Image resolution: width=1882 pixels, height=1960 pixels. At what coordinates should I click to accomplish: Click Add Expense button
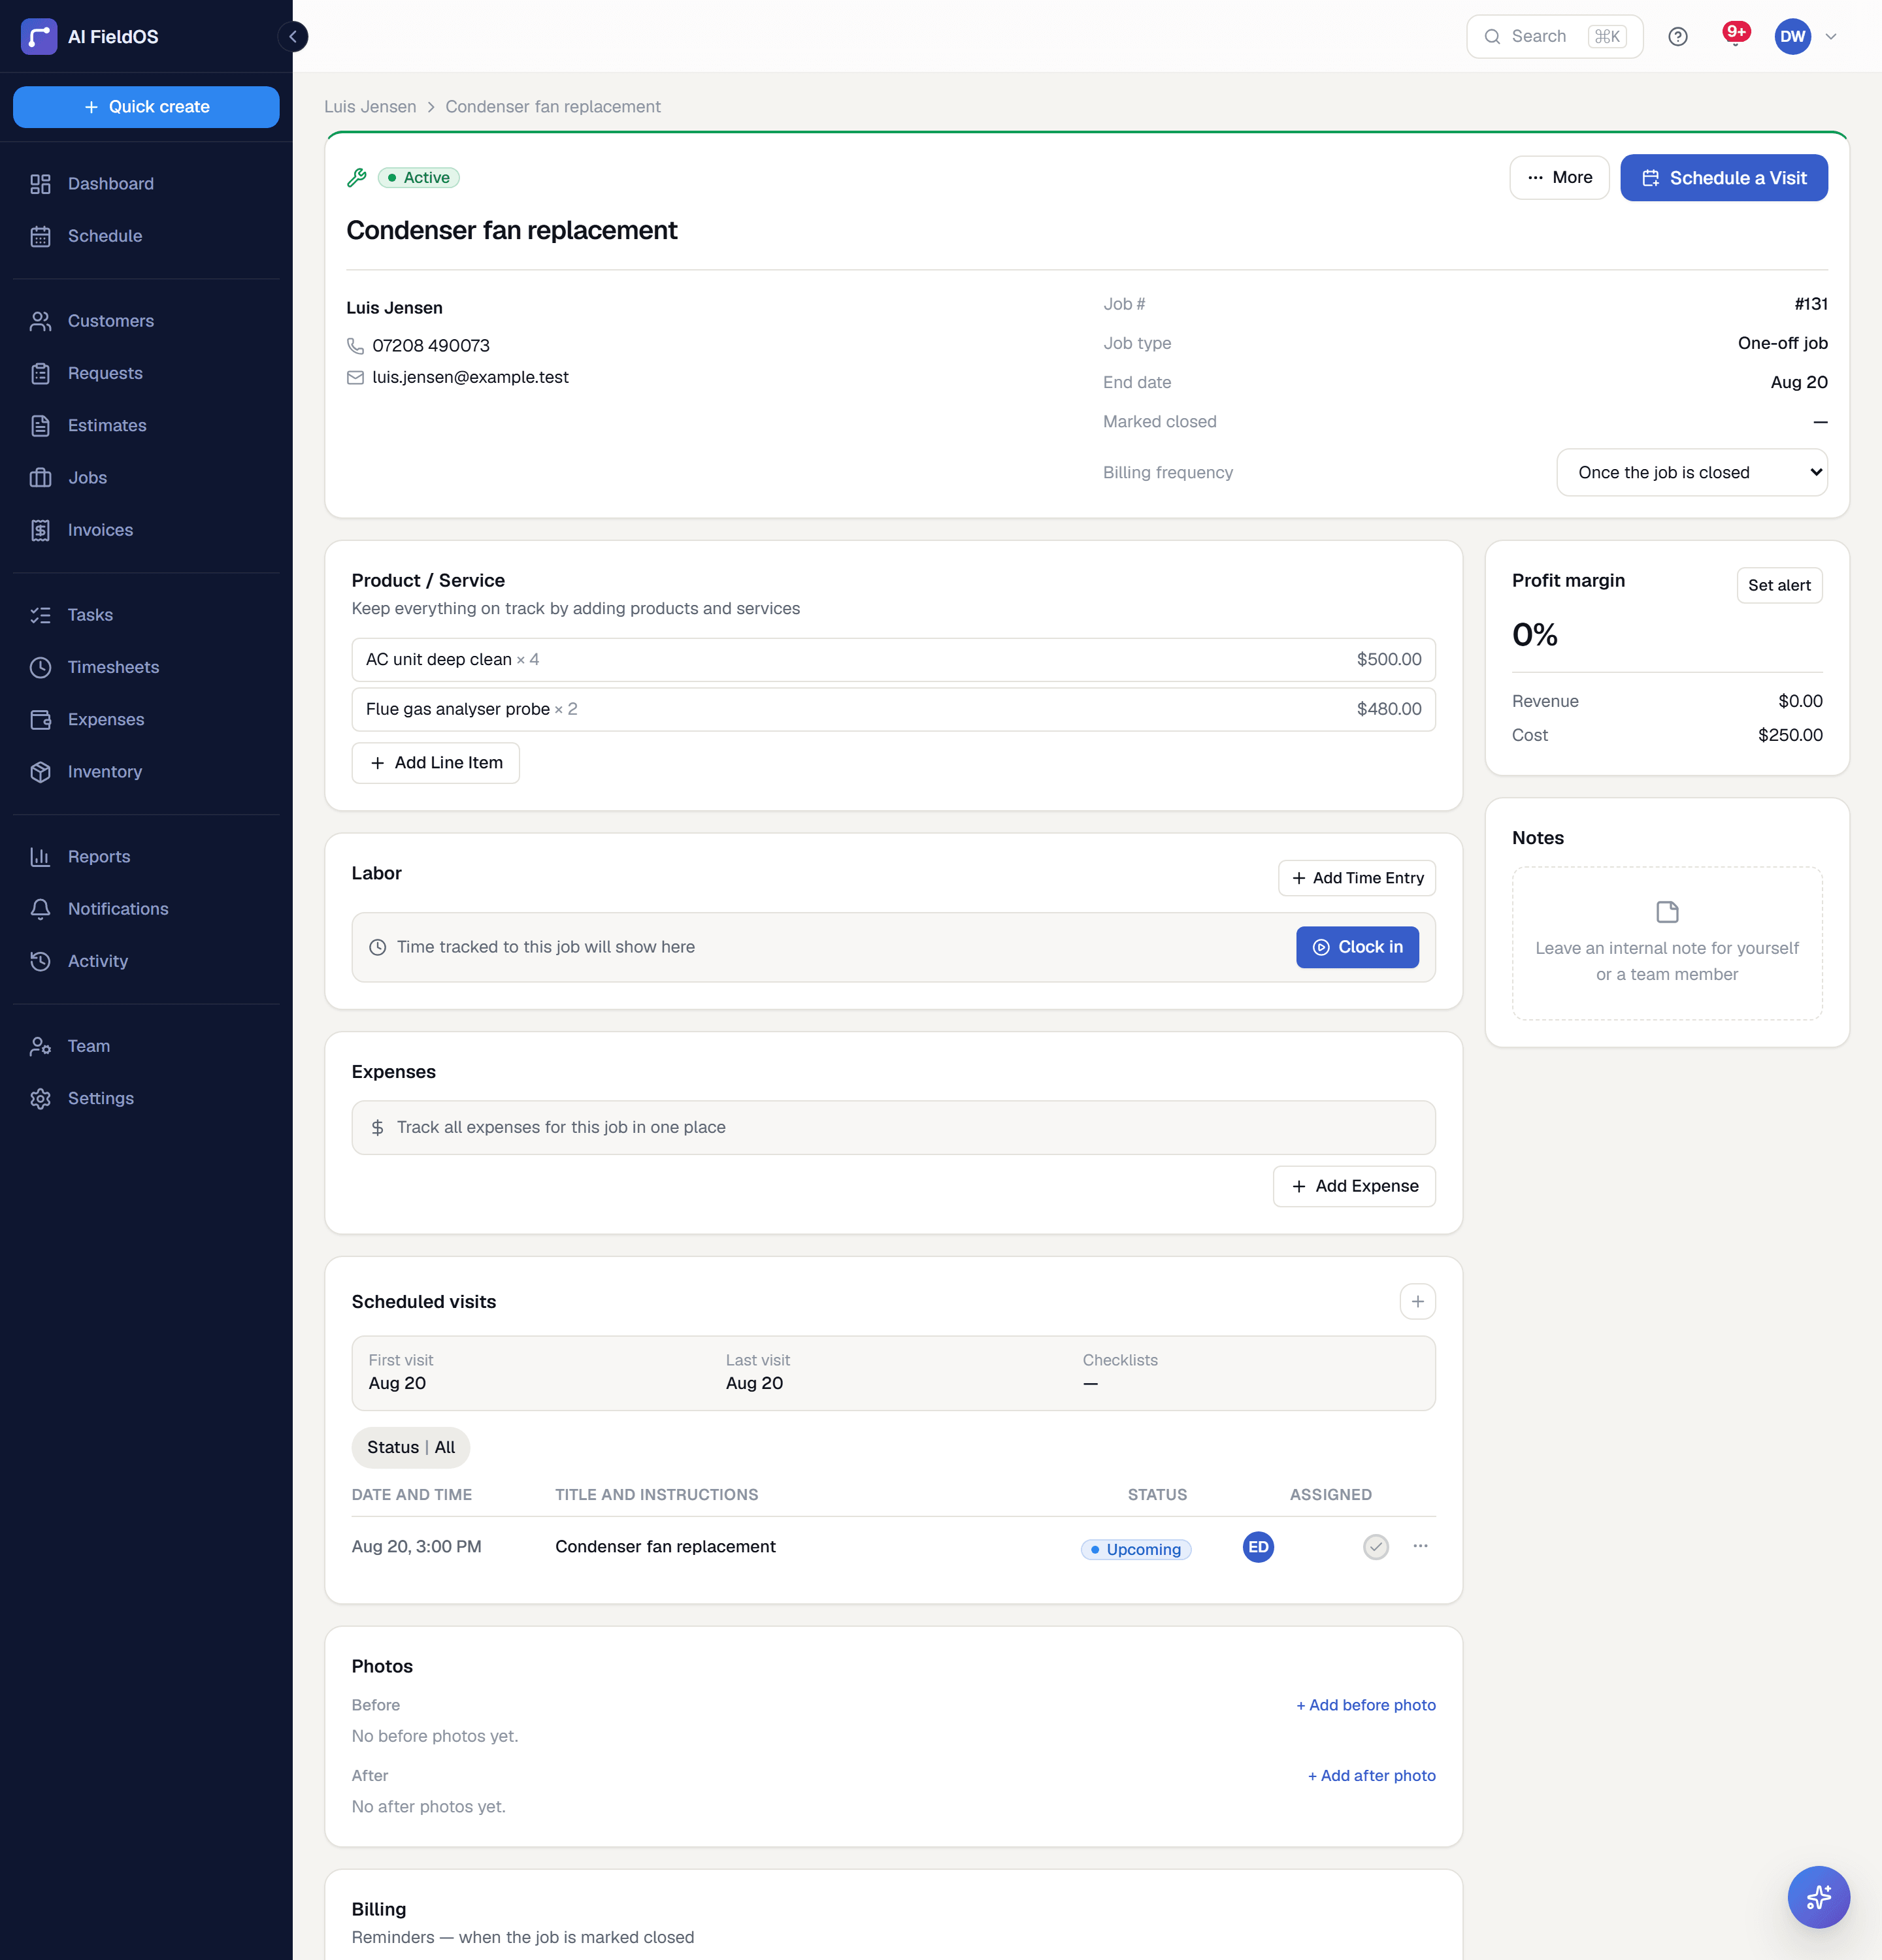pyautogui.click(x=1353, y=1185)
